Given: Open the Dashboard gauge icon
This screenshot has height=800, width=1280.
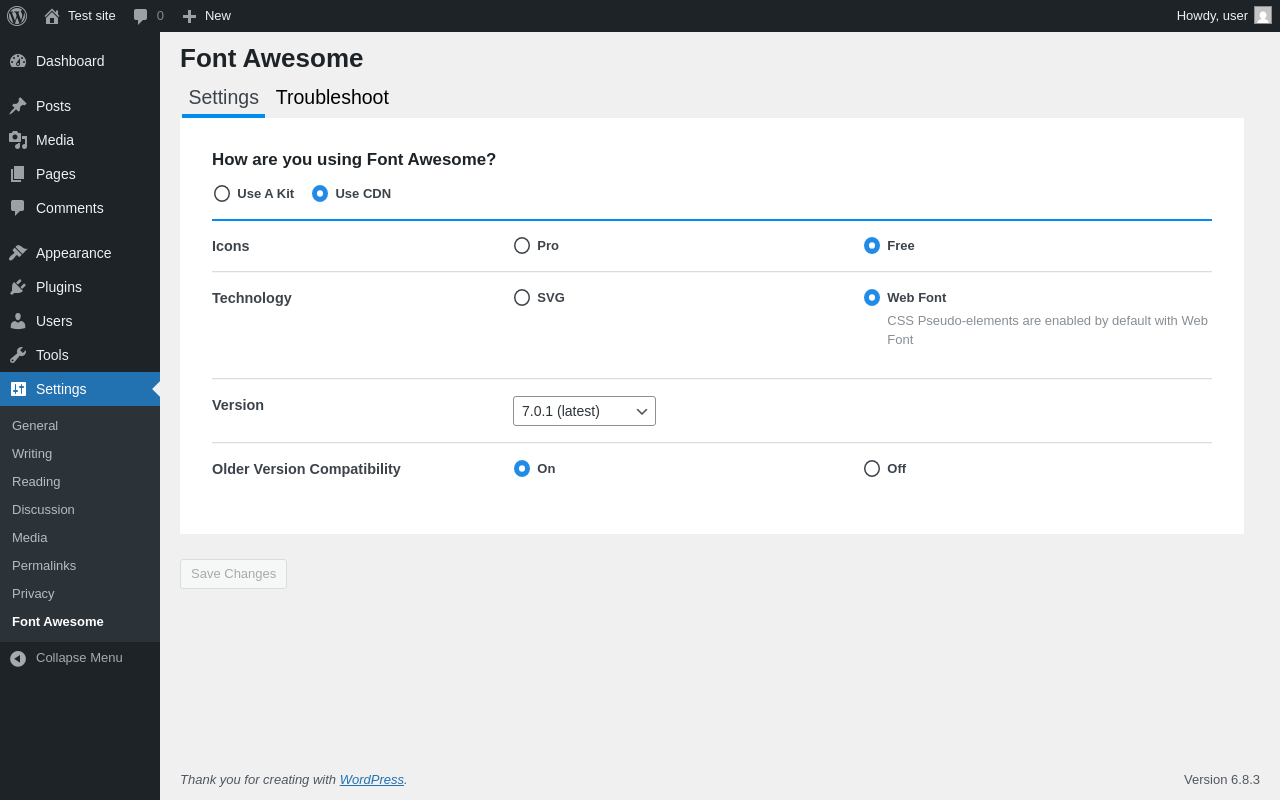Looking at the screenshot, I should [x=18, y=61].
